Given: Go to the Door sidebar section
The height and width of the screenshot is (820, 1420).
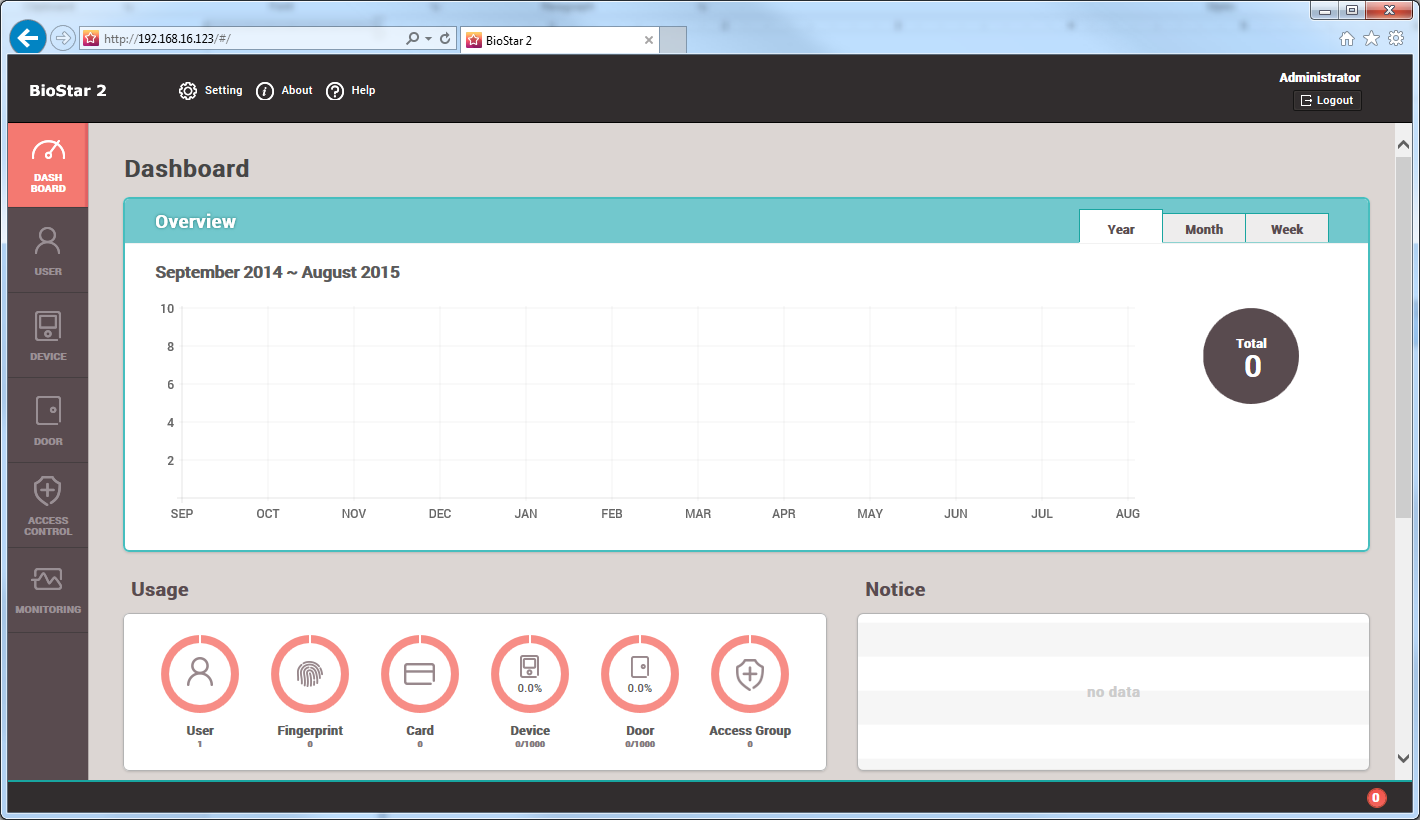Looking at the screenshot, I should pos(48,421).
